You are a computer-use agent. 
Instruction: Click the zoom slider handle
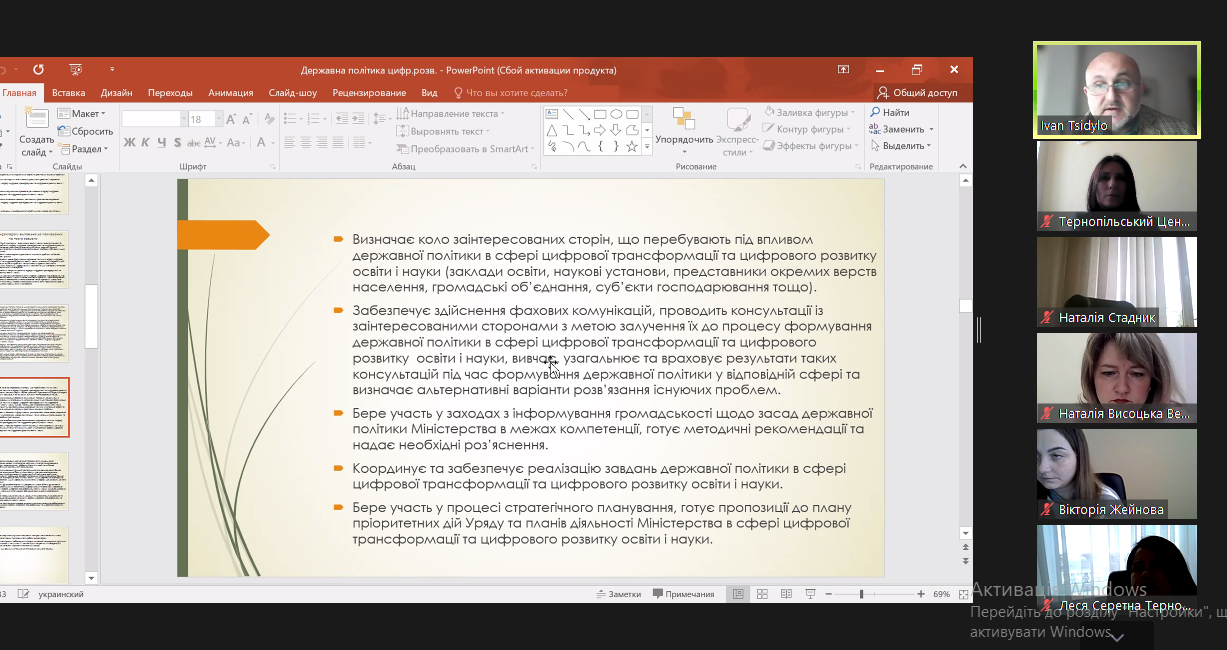pos(861,594)
